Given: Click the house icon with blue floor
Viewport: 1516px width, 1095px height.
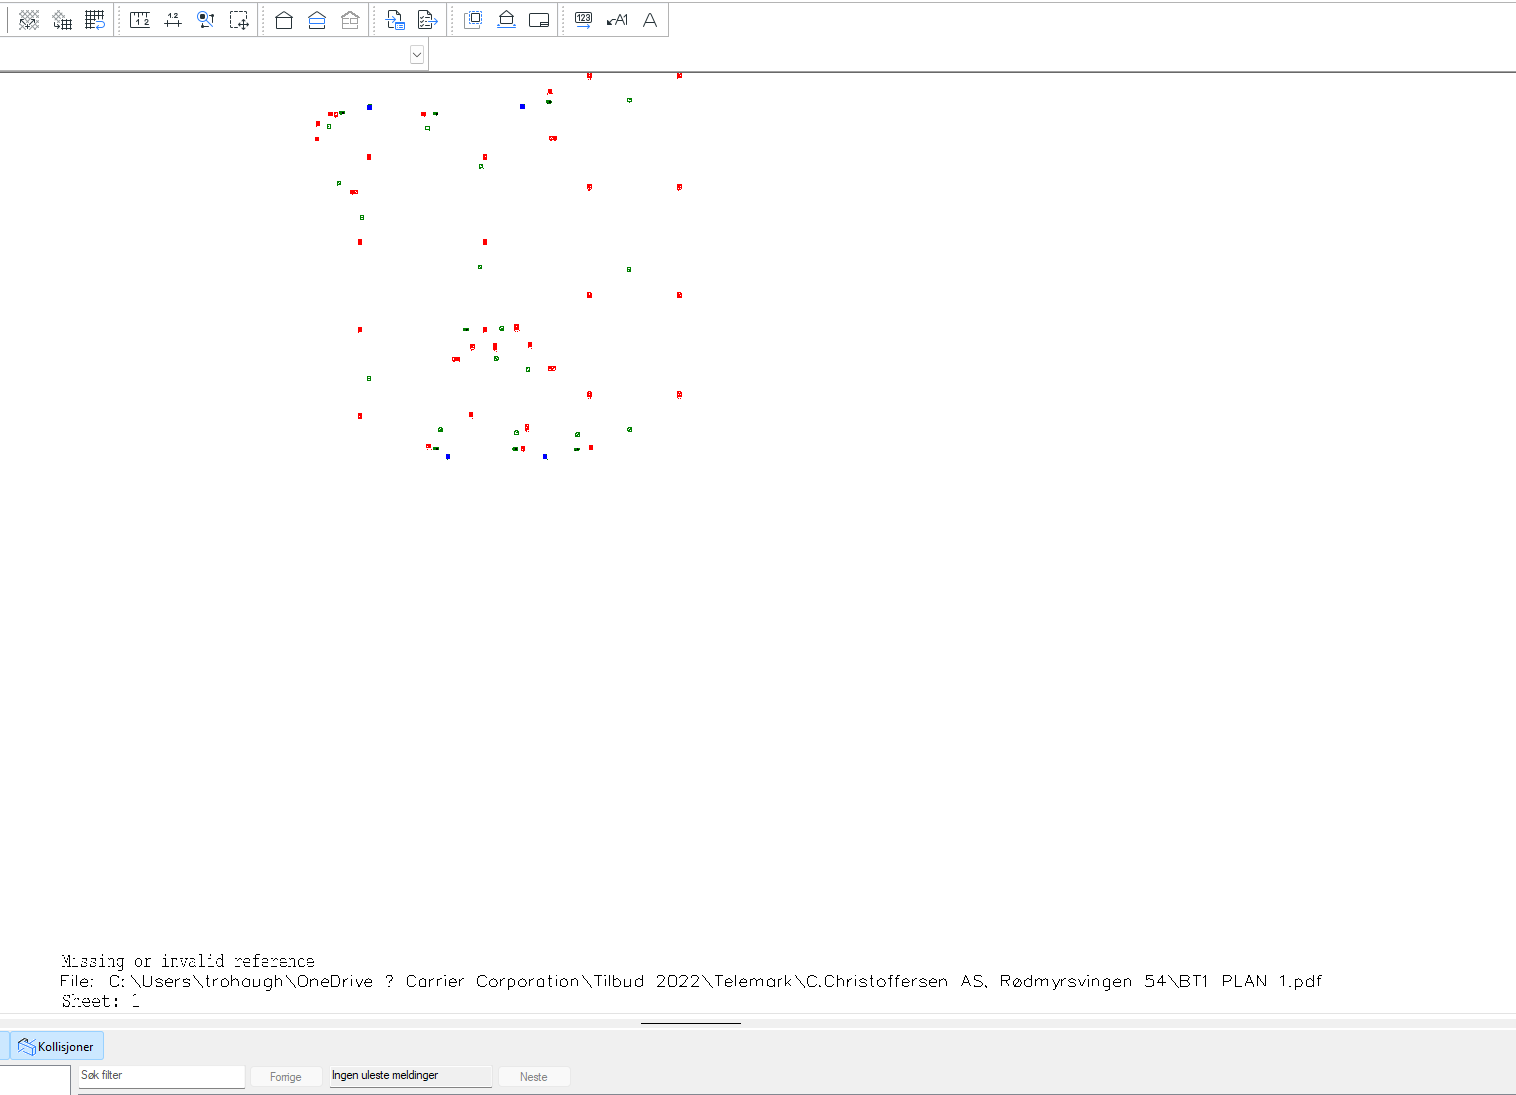Looking at the screenshot, I should pyautogui.click(x=317, y=20).
